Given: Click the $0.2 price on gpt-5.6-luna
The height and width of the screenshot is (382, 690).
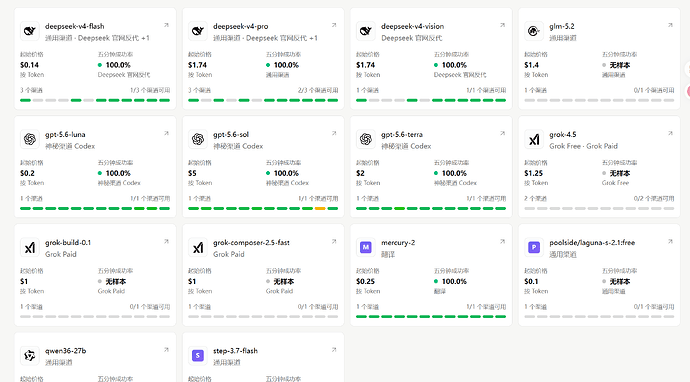Looking at the screenshot, I should tap(27, 173).
